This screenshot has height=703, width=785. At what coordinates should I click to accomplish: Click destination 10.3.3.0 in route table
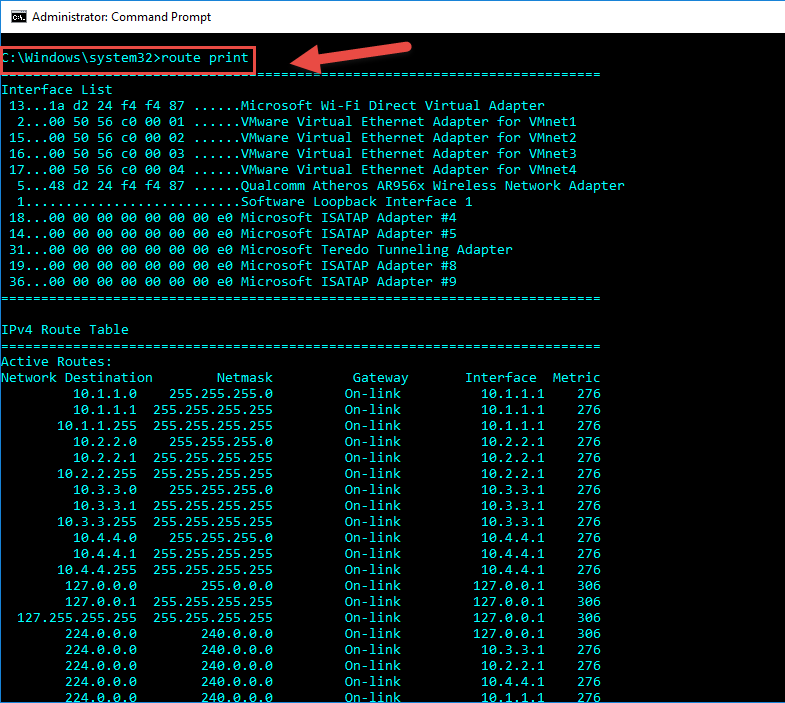pos(105,490)
